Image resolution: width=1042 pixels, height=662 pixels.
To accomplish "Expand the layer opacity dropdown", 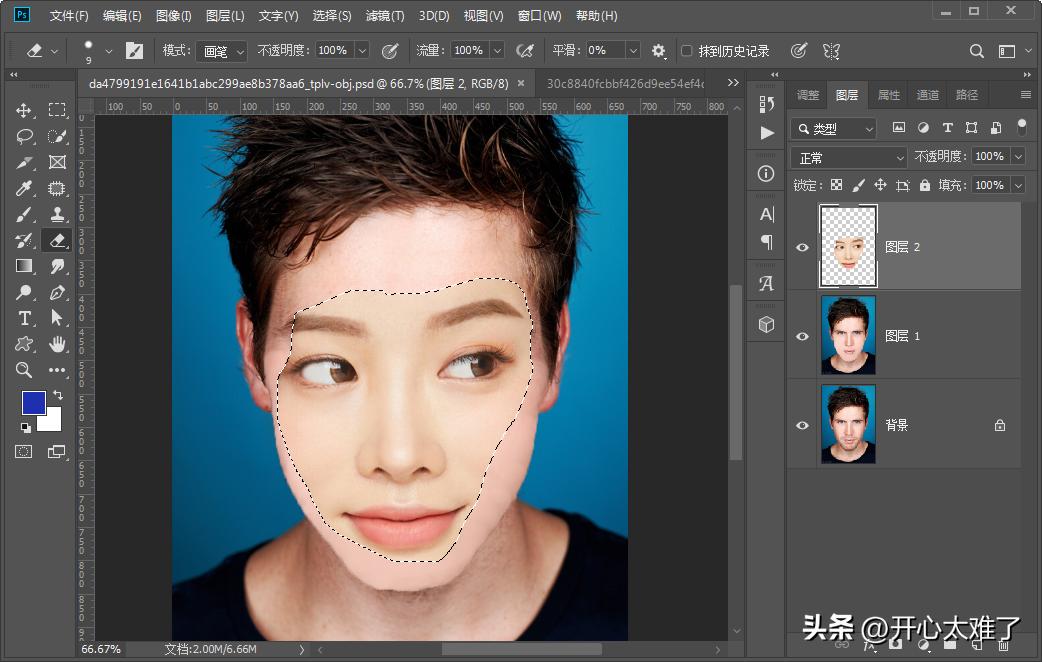I will pyautogui.click(x=1018, y=157).
